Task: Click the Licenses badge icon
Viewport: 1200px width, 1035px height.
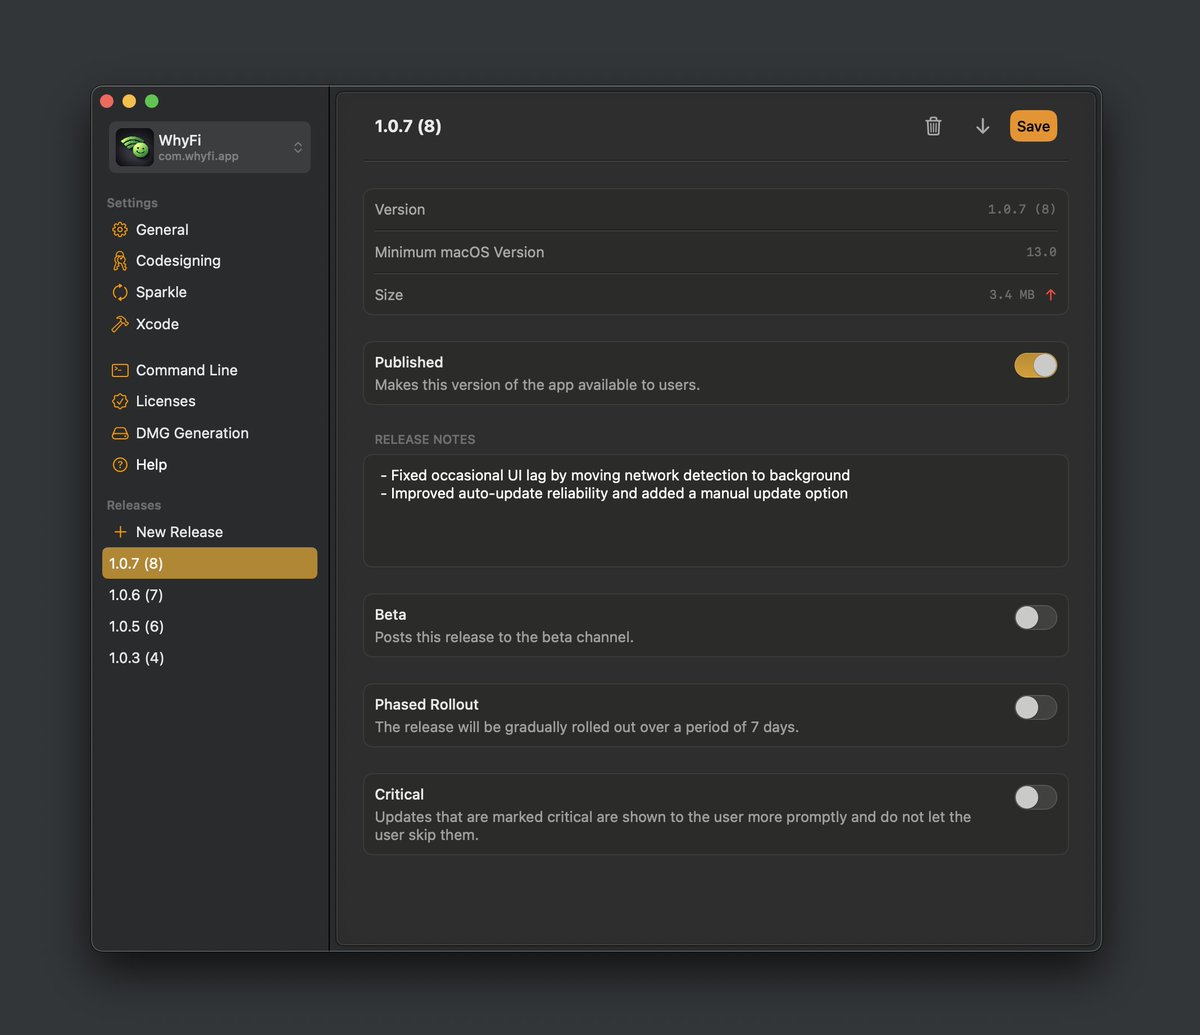Action: (120, 401)
